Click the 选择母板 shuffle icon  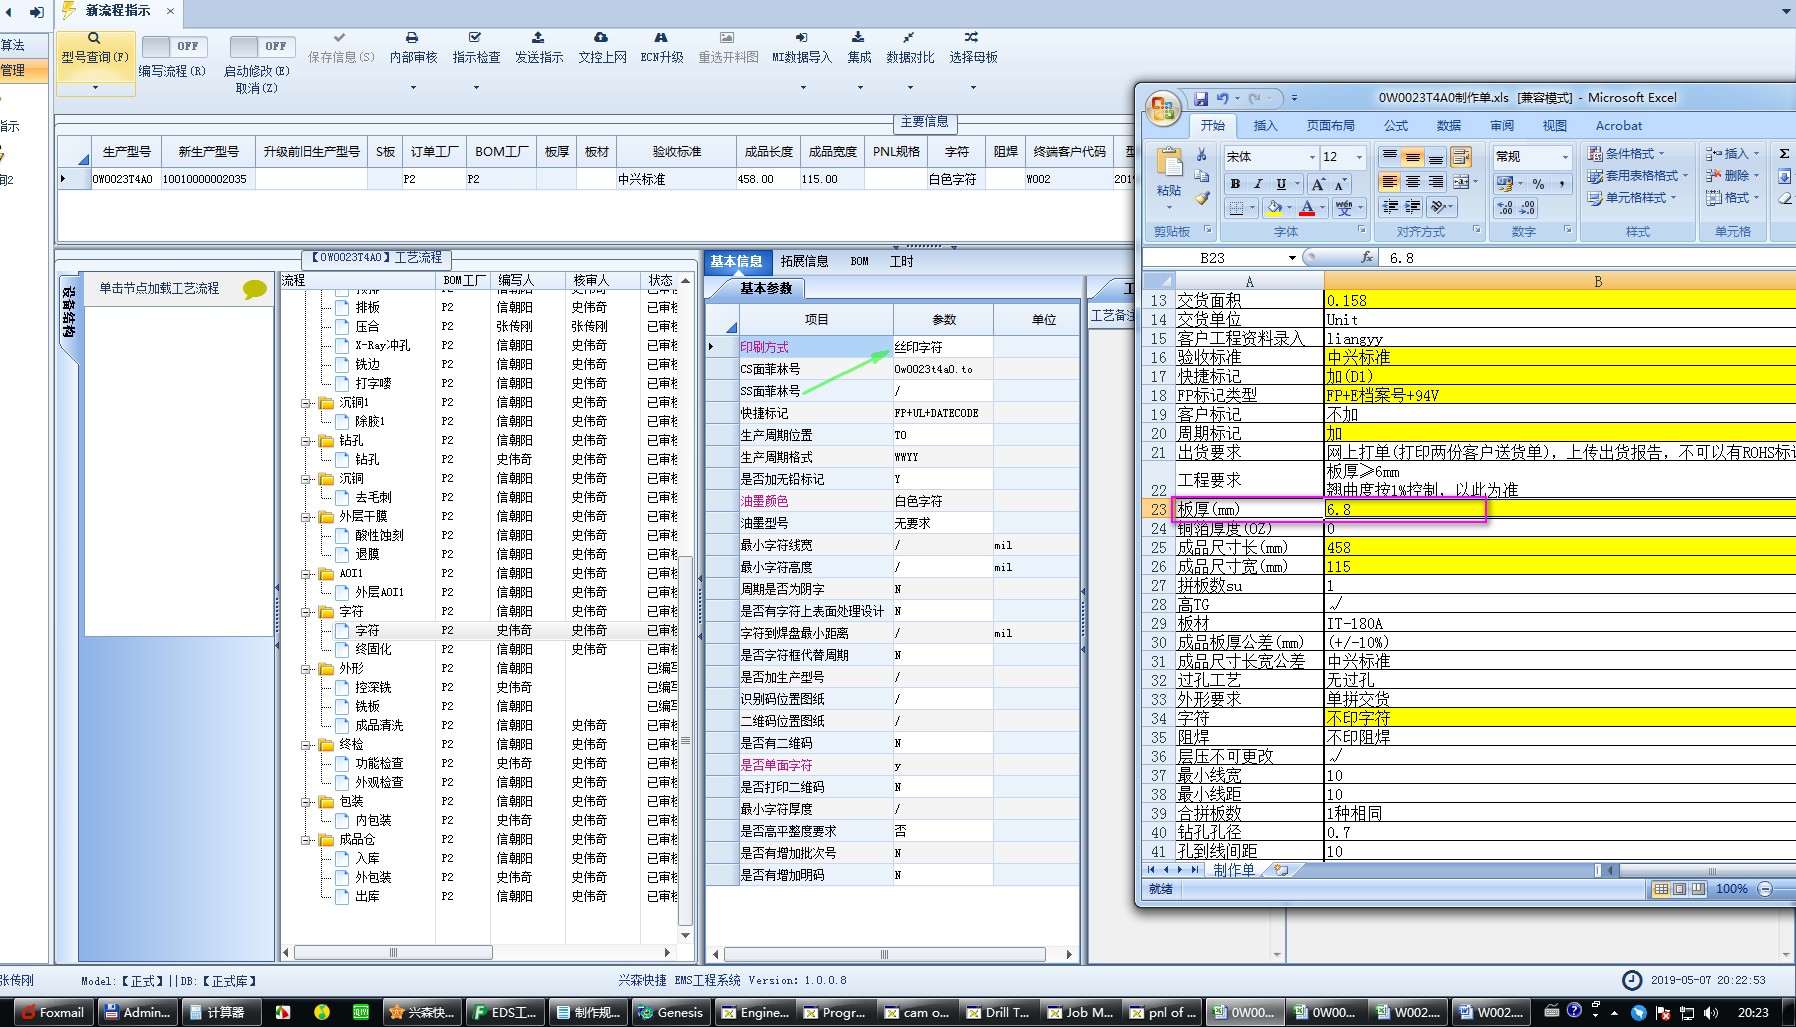pyautogui.click(x=972, y=38)
